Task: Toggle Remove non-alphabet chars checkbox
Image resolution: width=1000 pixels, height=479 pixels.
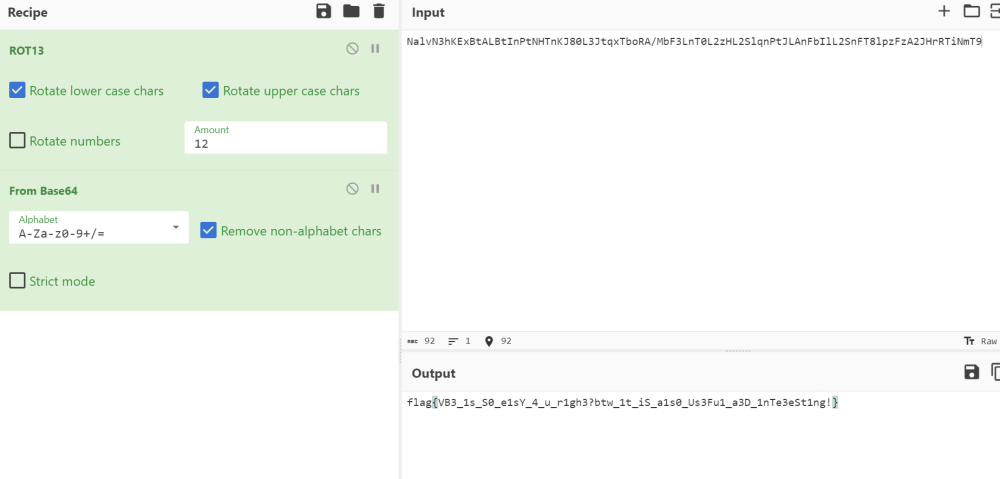Action: tap(208, 230)
